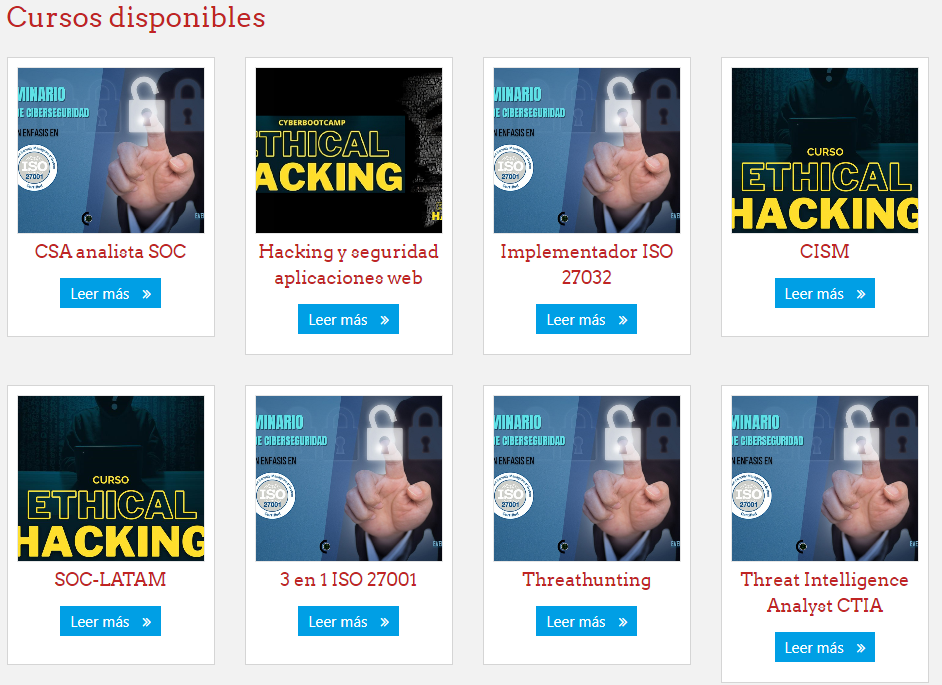Click the SOC-LATAM course title
942x685 pixels.
coord(111,579)
